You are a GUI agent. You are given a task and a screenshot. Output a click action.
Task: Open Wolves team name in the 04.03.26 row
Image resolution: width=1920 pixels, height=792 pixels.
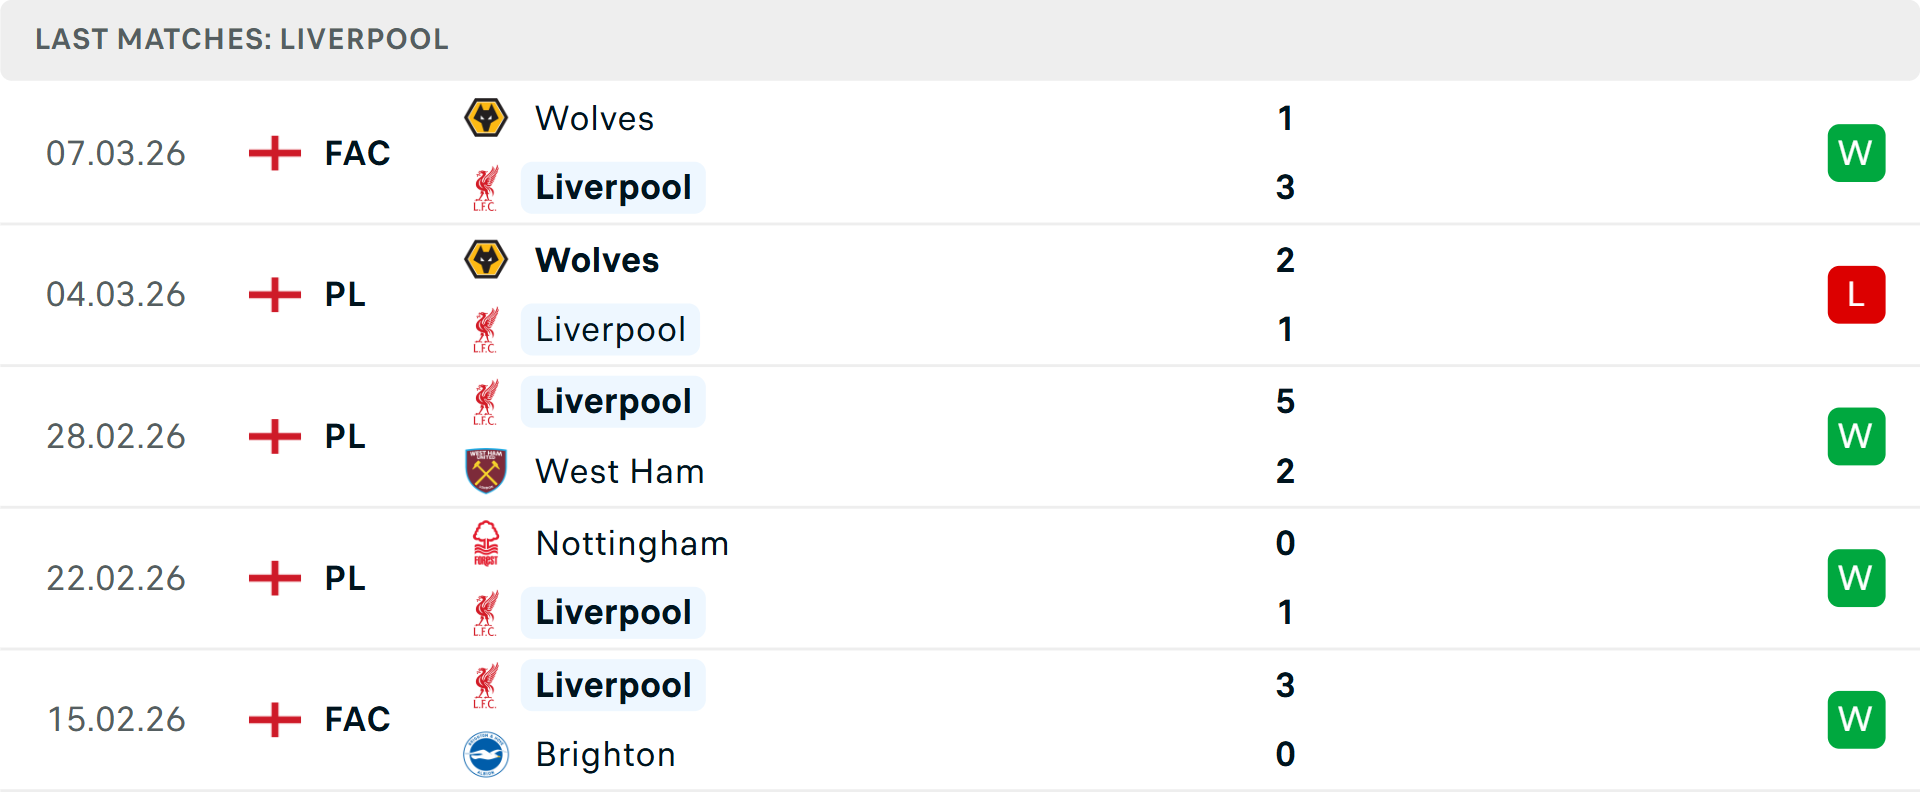pyautogui.click(x=597, y=259)
